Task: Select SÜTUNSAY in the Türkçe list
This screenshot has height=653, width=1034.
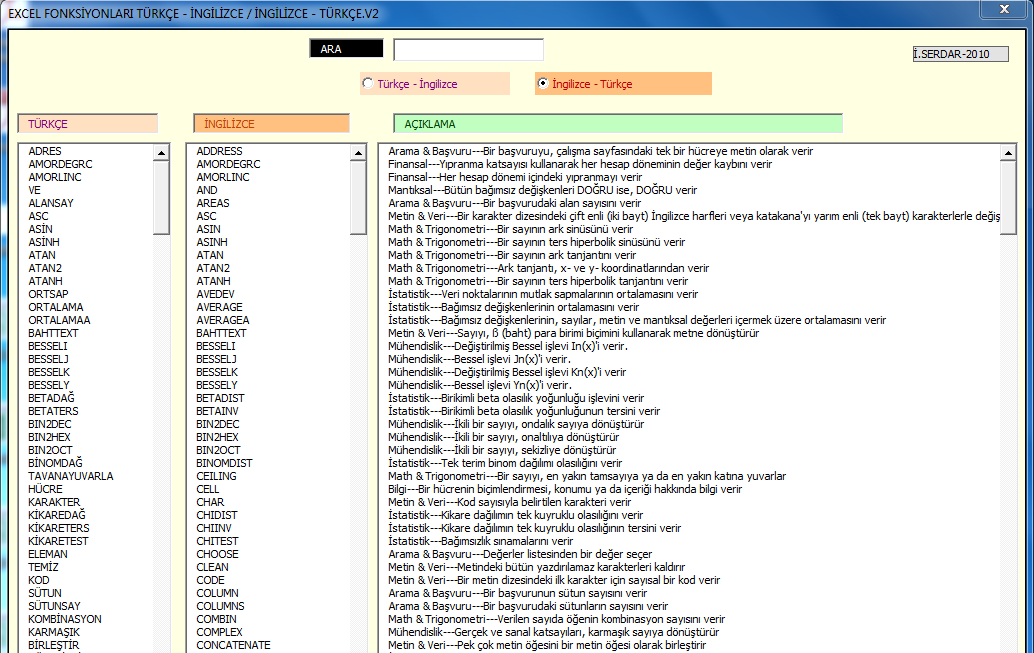Action: pos(54,606)
